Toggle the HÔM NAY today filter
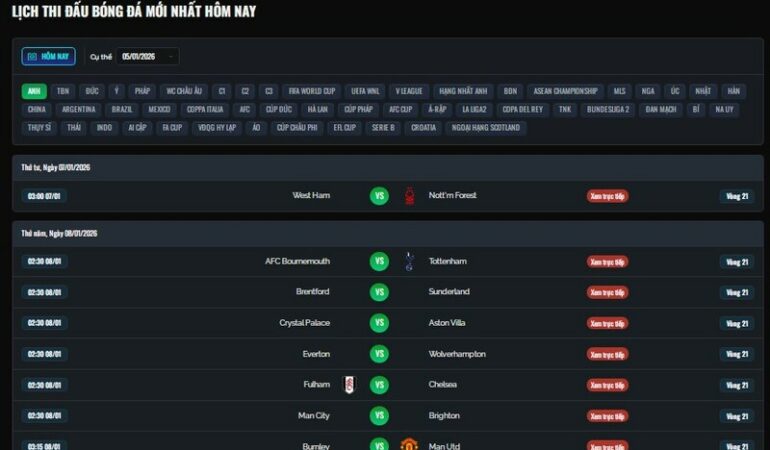 pyautogui.click(x=48, y=56)
